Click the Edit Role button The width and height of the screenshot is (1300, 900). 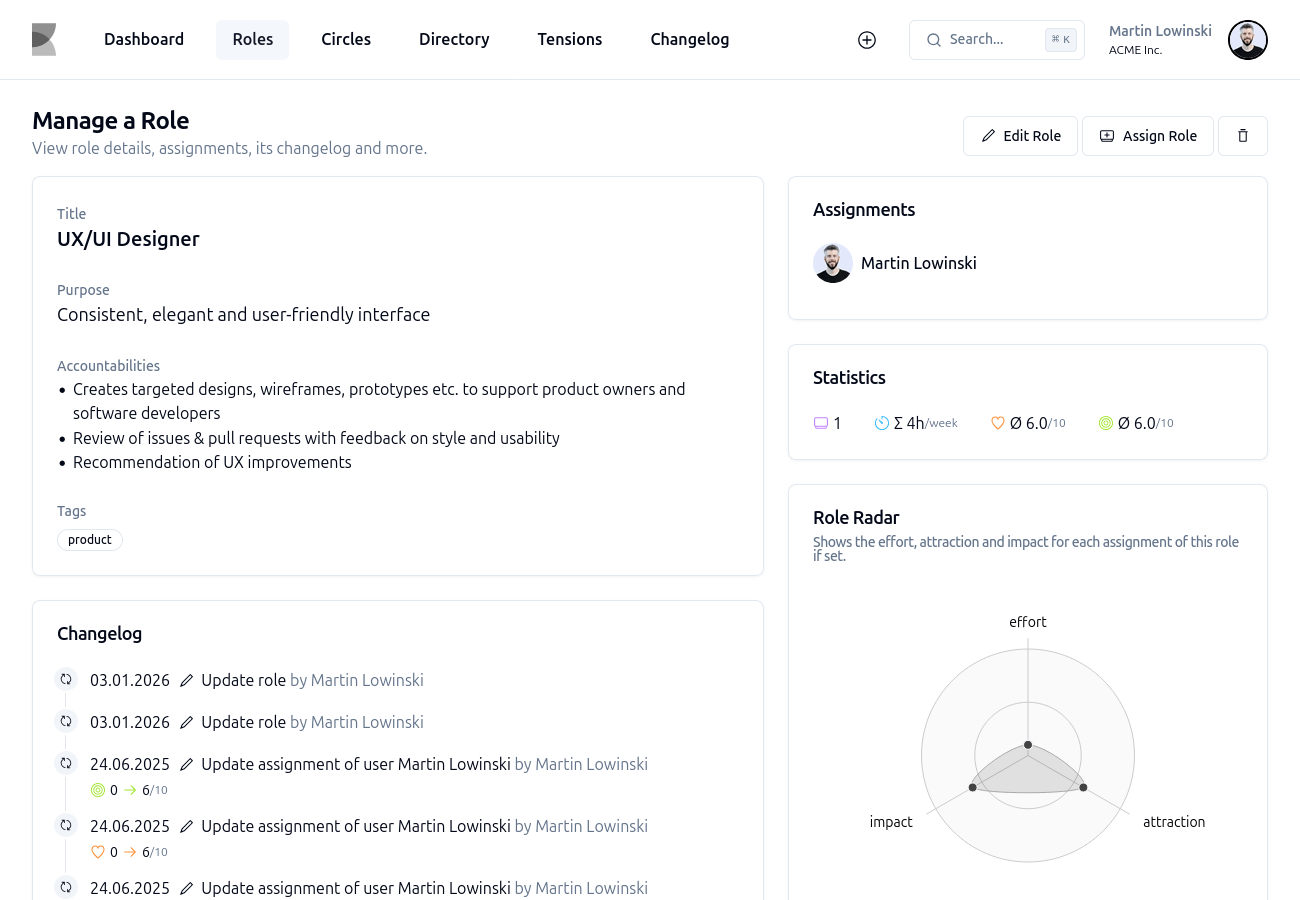pyautogui.click(x=1020, y=135)
